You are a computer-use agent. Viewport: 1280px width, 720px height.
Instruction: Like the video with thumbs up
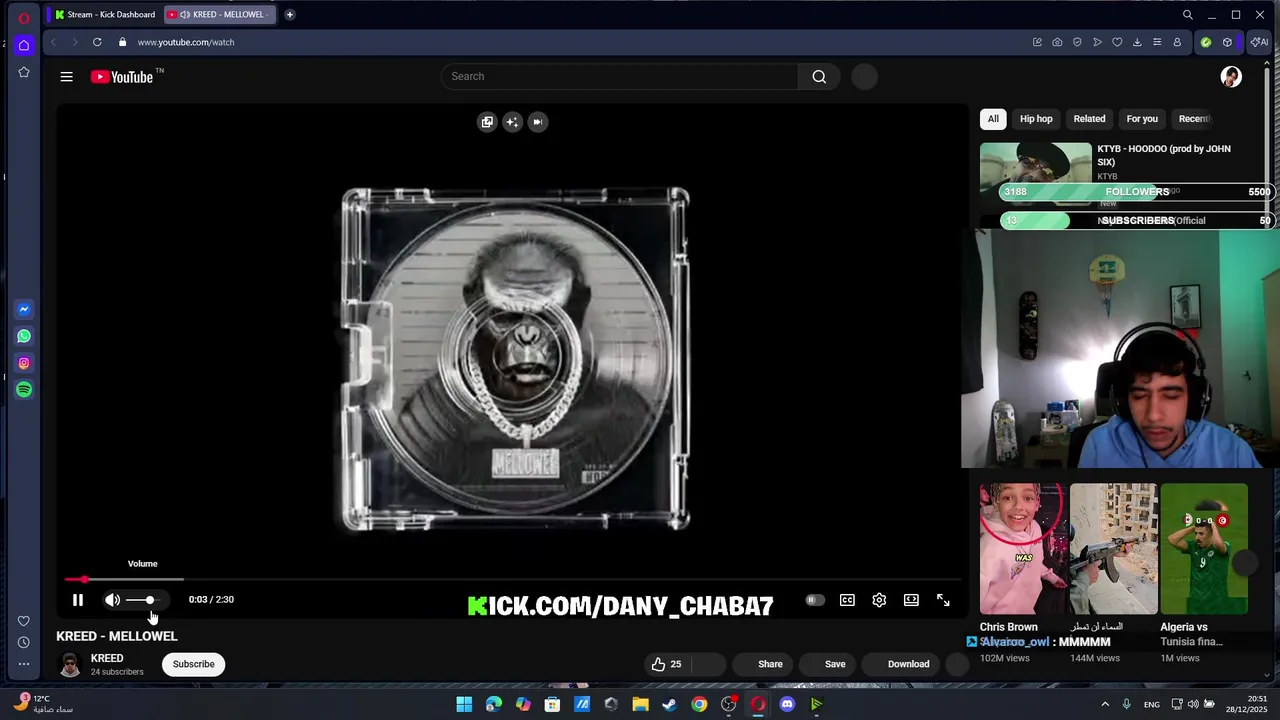tap(666, 664)
